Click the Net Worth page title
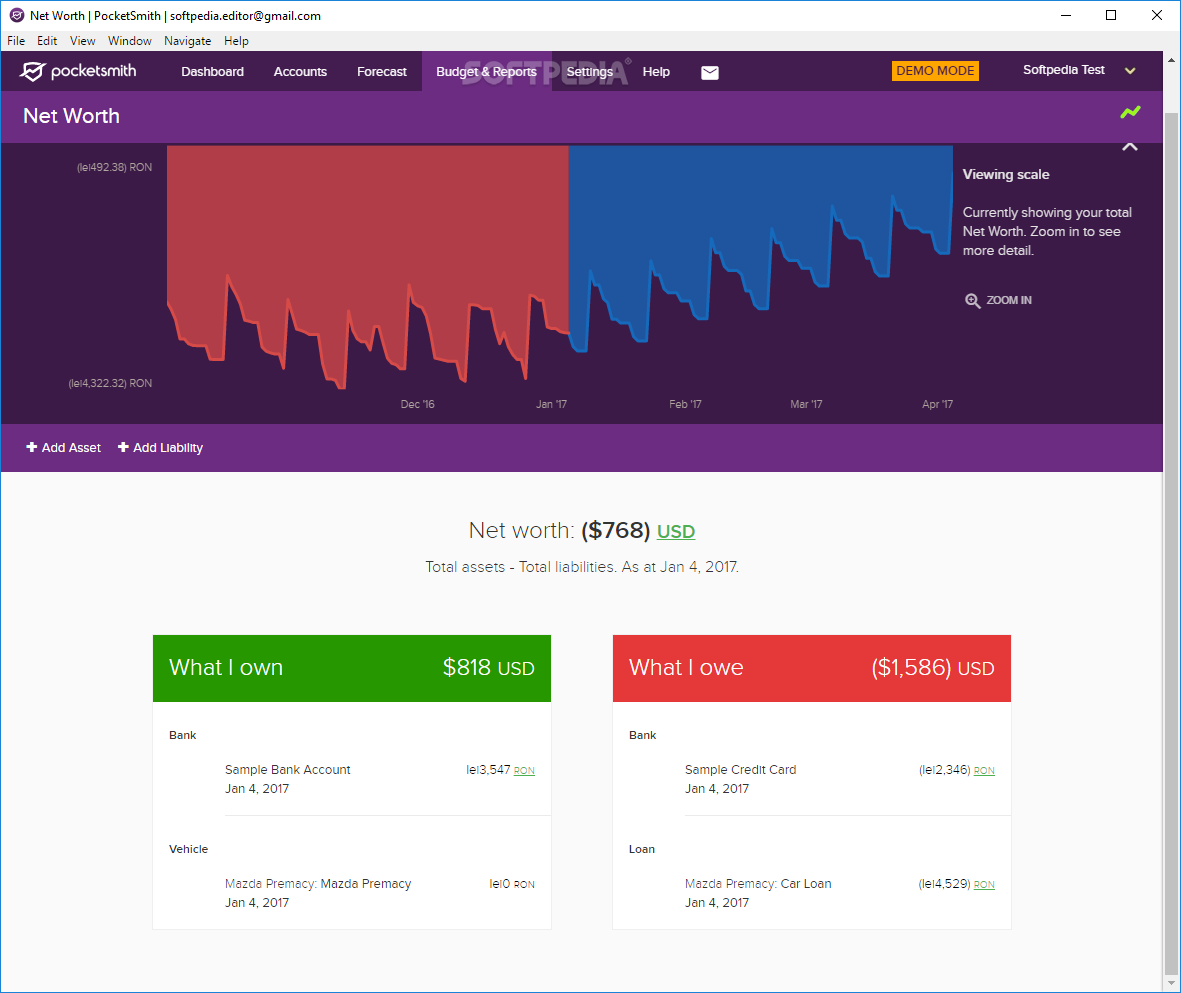The width and height of the screenshot is (1181, 993). point(72,116)
